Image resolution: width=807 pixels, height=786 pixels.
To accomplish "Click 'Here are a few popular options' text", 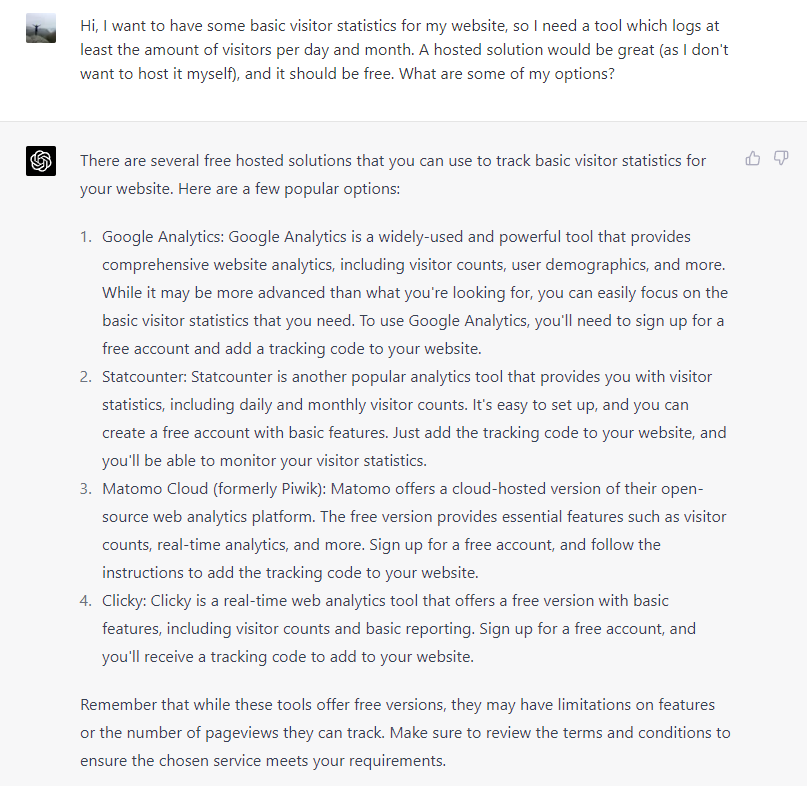I will [x=289, y=189].
